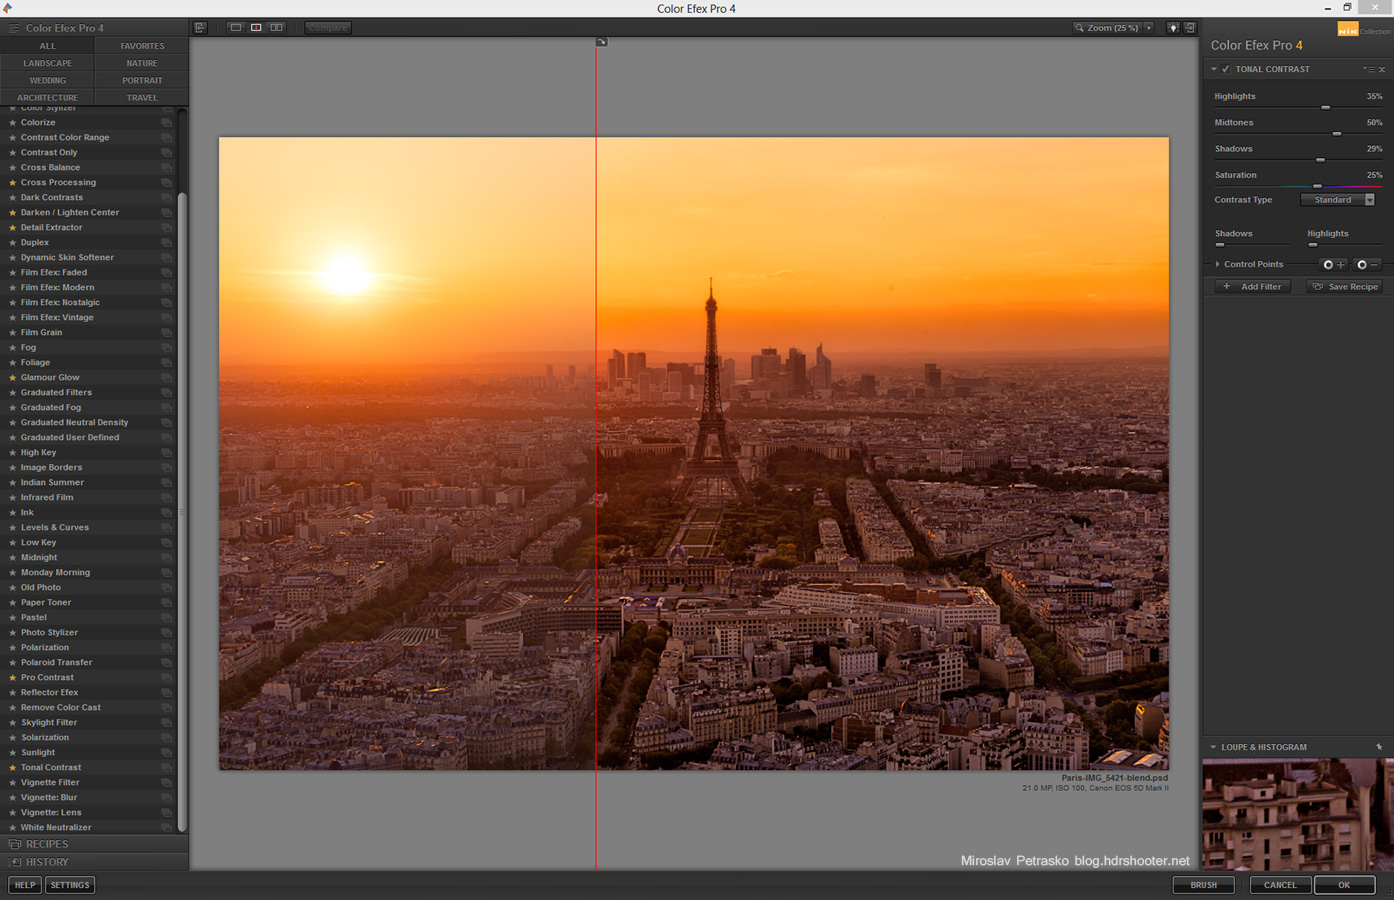1394x900 pixels.
Task: Click the Midtones slider handle
Action: pos(1336,134)
